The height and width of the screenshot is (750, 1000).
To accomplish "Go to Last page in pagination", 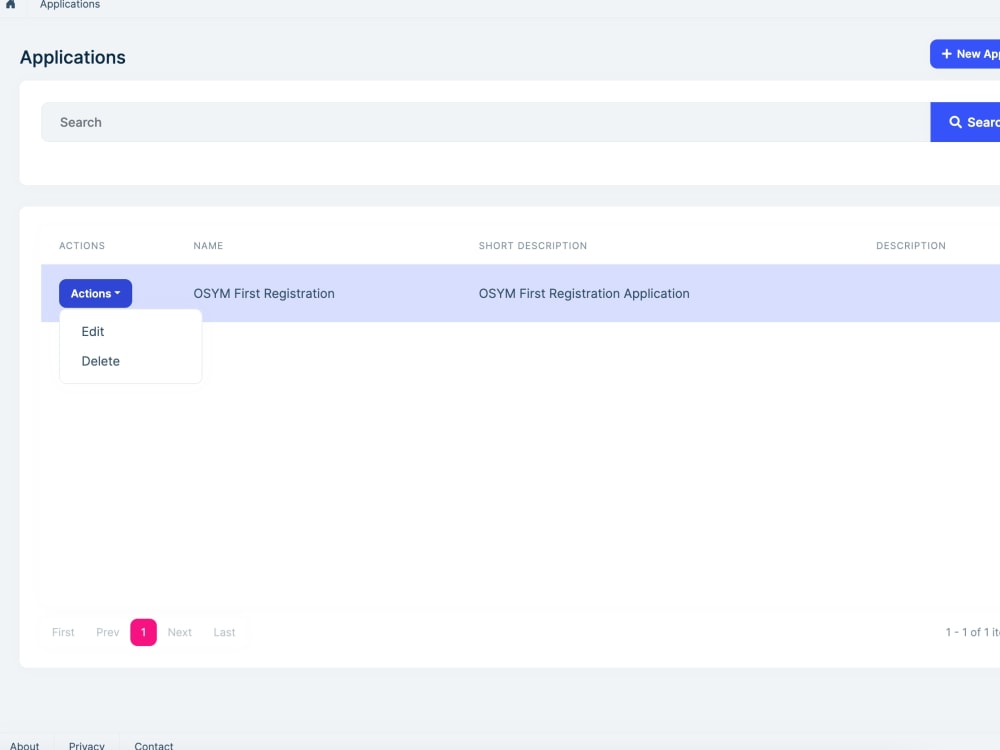I will pyautogui.click(x=224, y=632).
